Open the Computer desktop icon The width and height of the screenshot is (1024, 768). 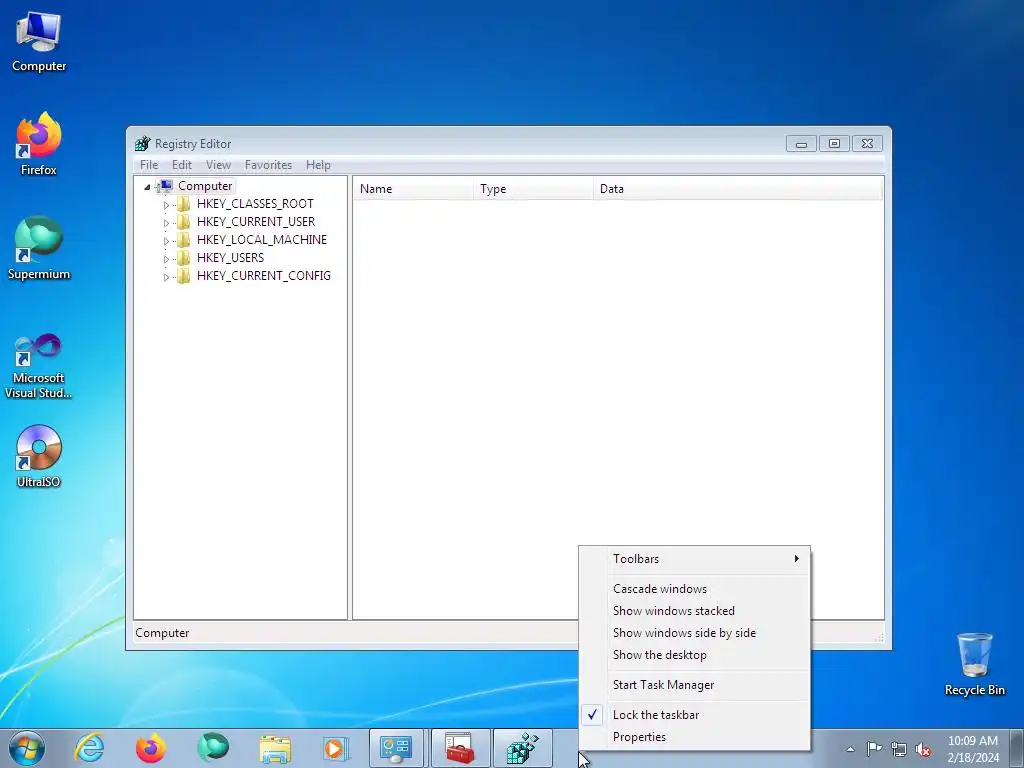pyautogui.click(x=39, y=42)
